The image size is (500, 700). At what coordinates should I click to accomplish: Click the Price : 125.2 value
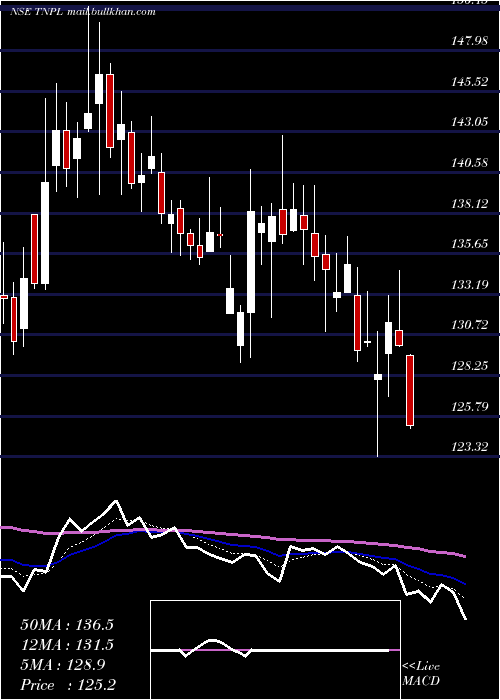pos(68,685)
